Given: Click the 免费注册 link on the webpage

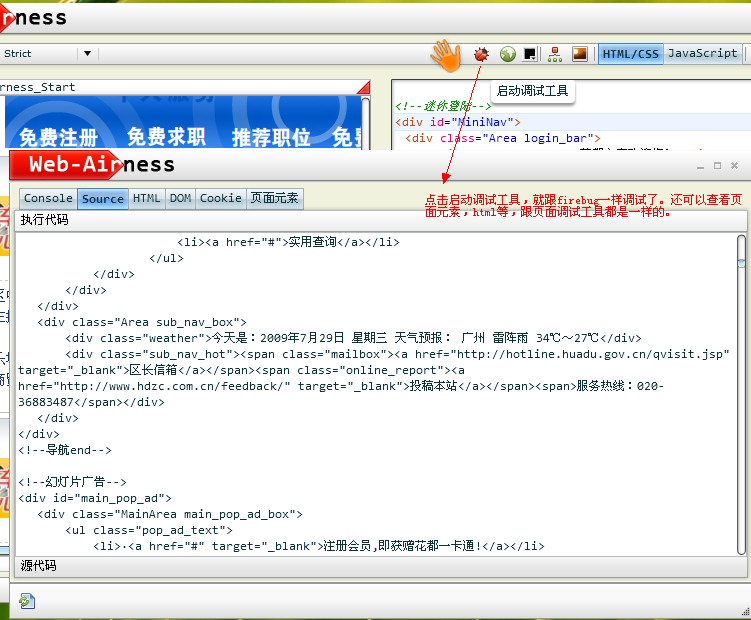Looking at the screenshot, I should click(58, 137).
